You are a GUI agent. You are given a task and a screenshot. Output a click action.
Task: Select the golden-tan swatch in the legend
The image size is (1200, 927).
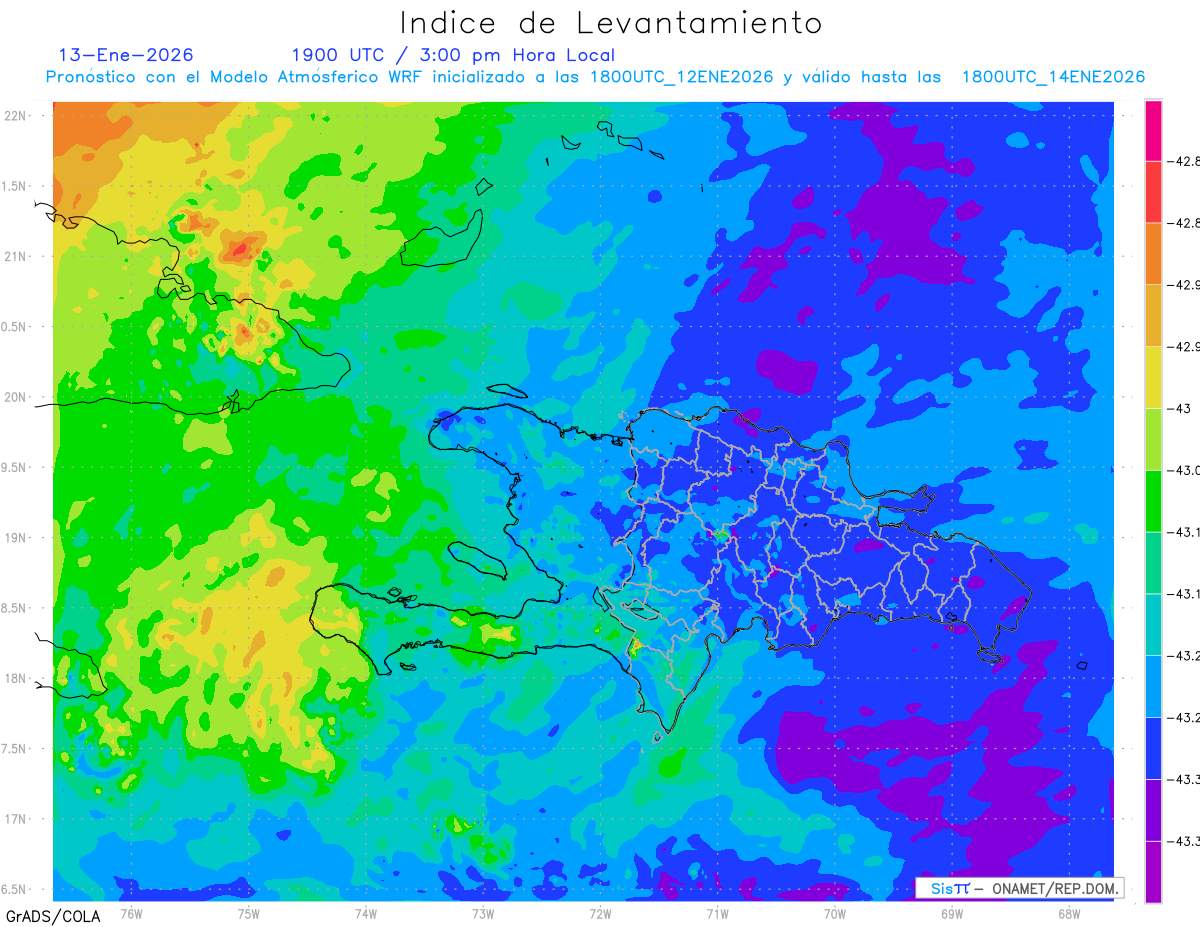[x=1153, y=315]
